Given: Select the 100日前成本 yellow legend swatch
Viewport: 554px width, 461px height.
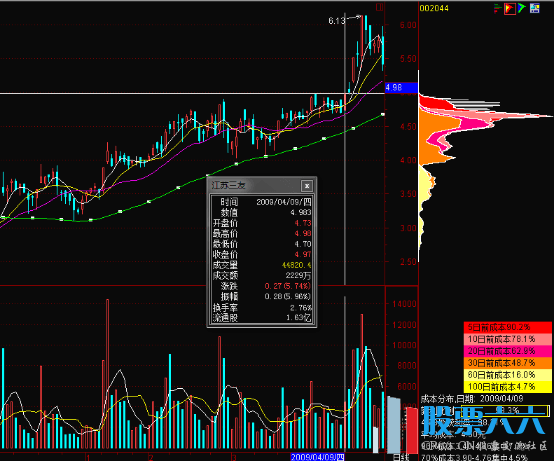Looking at the screenshot, I should (x=508, y=386).
